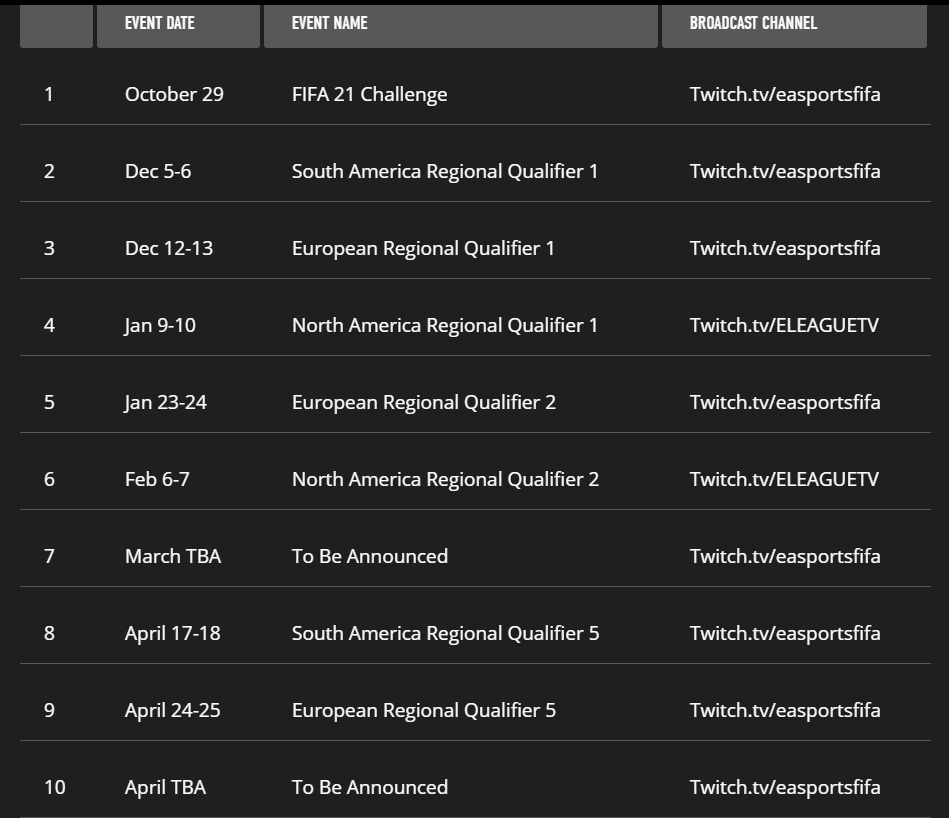Click the Broadcast Channel column header
Image resolution: width=949 pixels, height=818 pixels.
(x=794, y=25)
